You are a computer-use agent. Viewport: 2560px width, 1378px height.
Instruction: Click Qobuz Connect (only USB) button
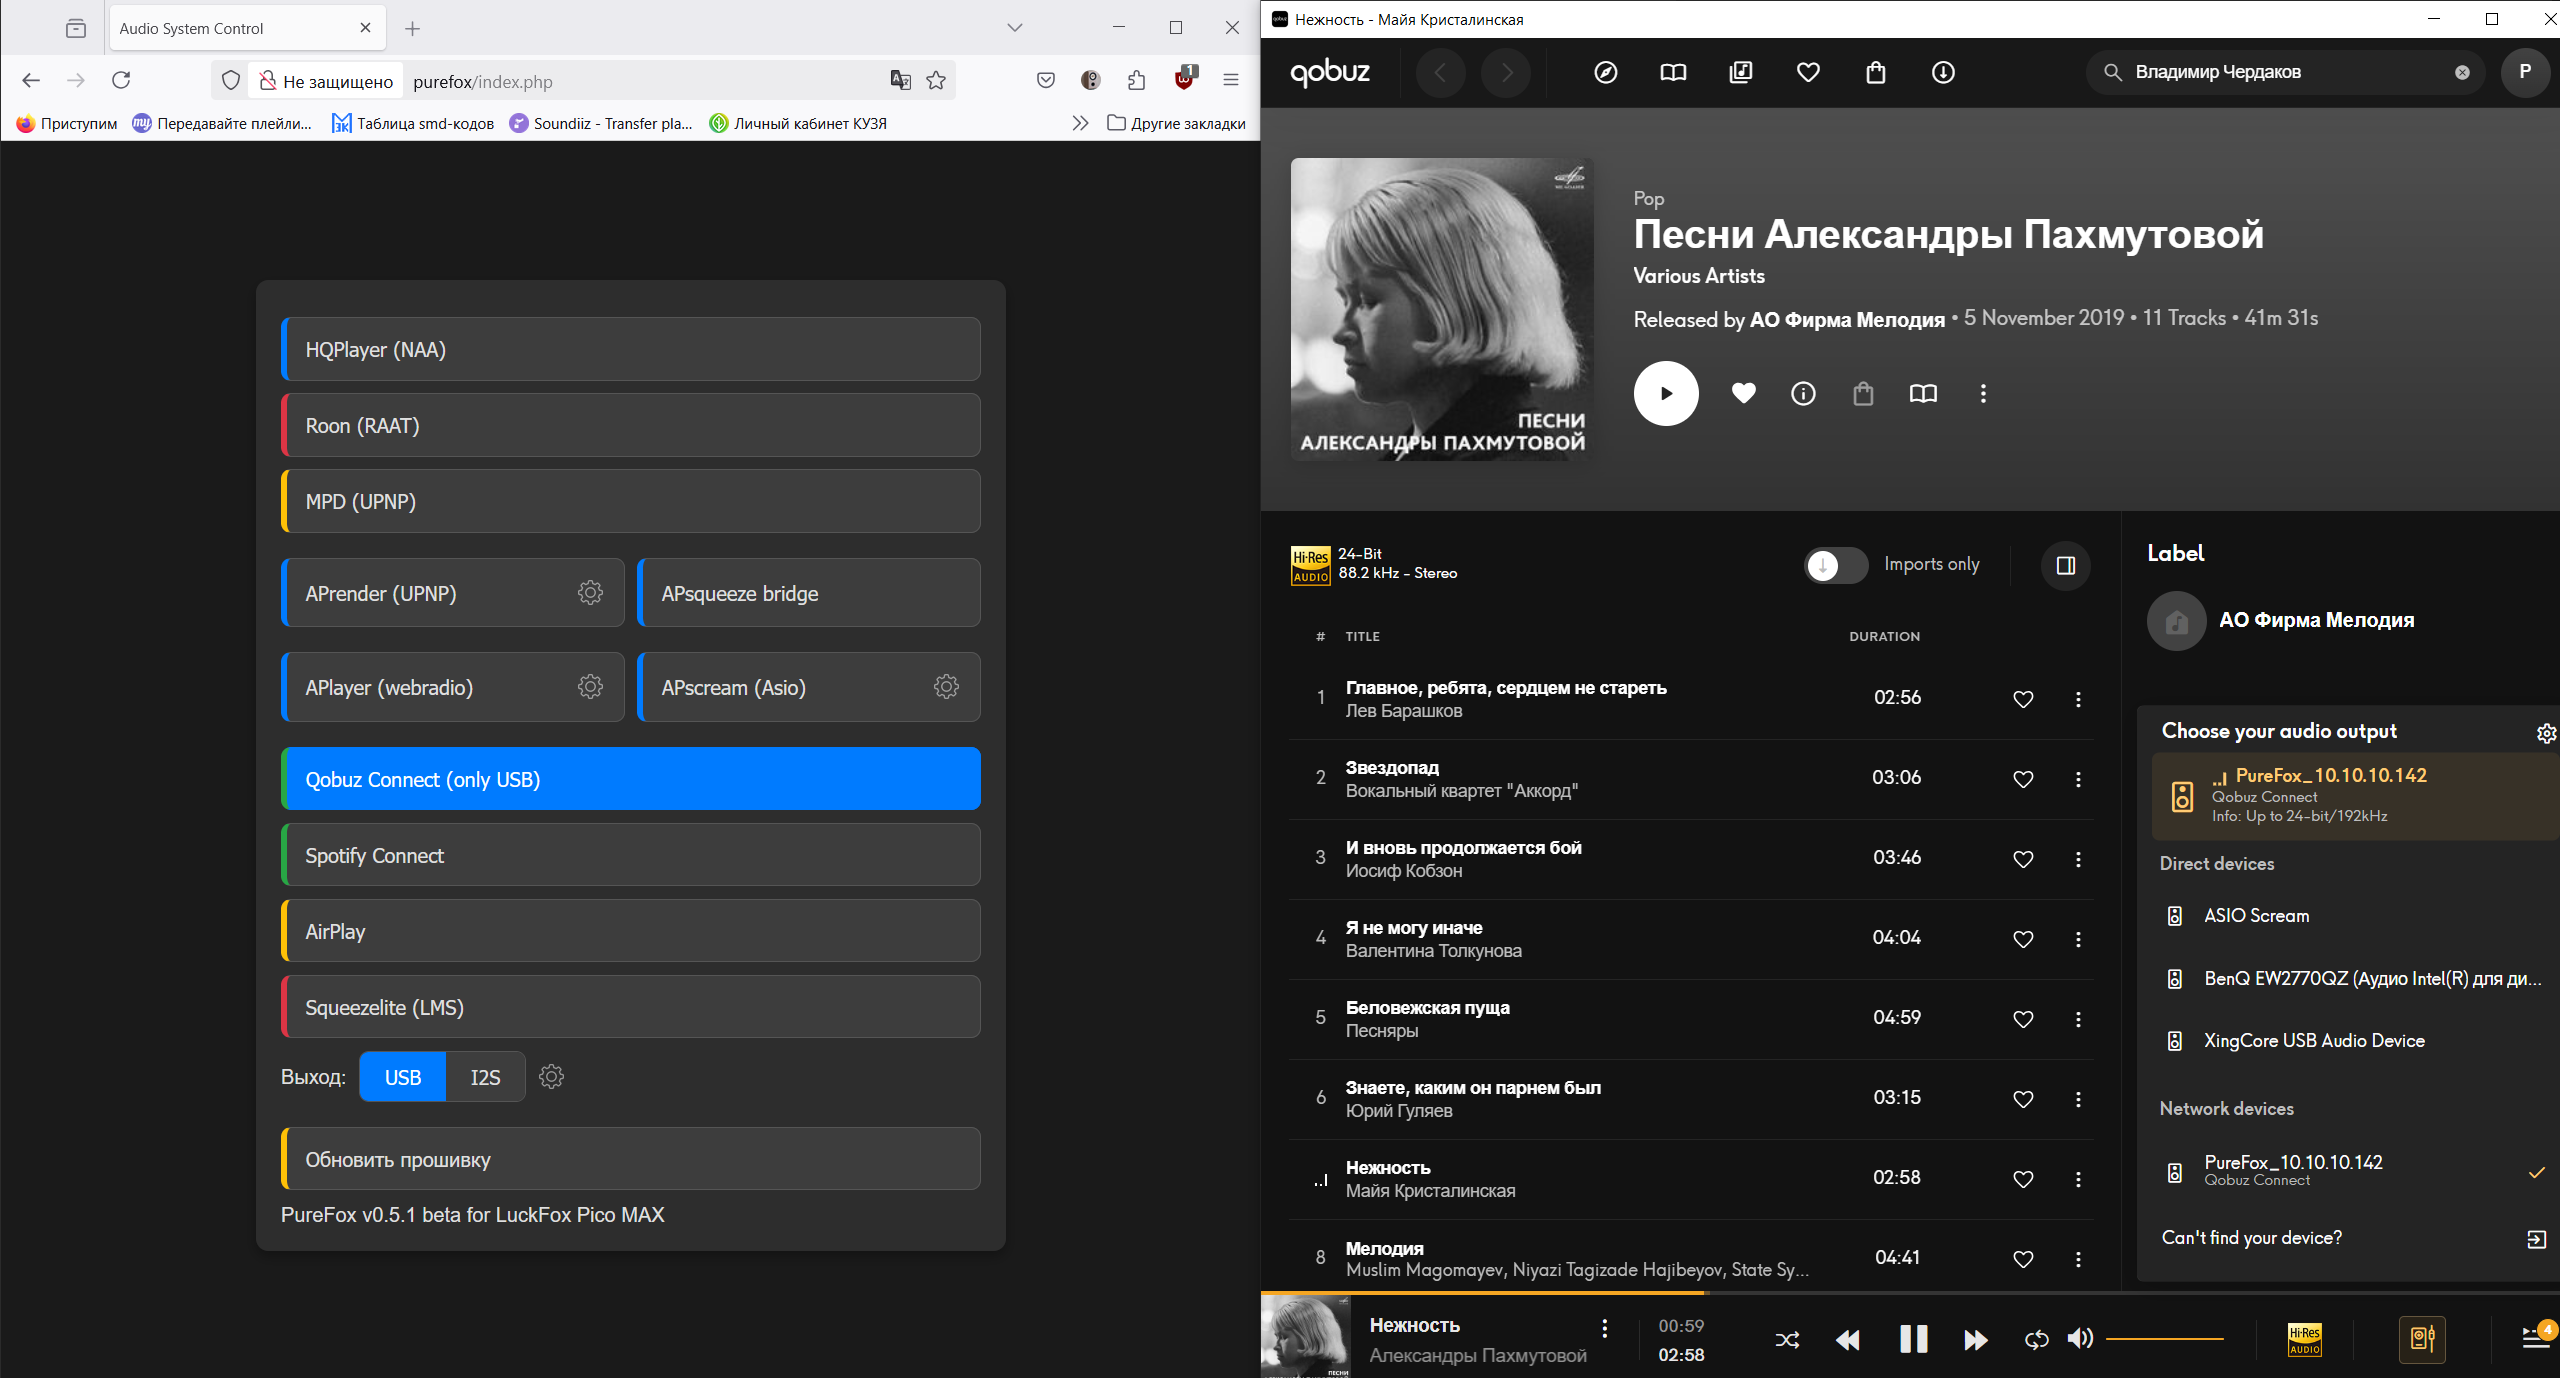pyautogui.click(x=631, y=779)
